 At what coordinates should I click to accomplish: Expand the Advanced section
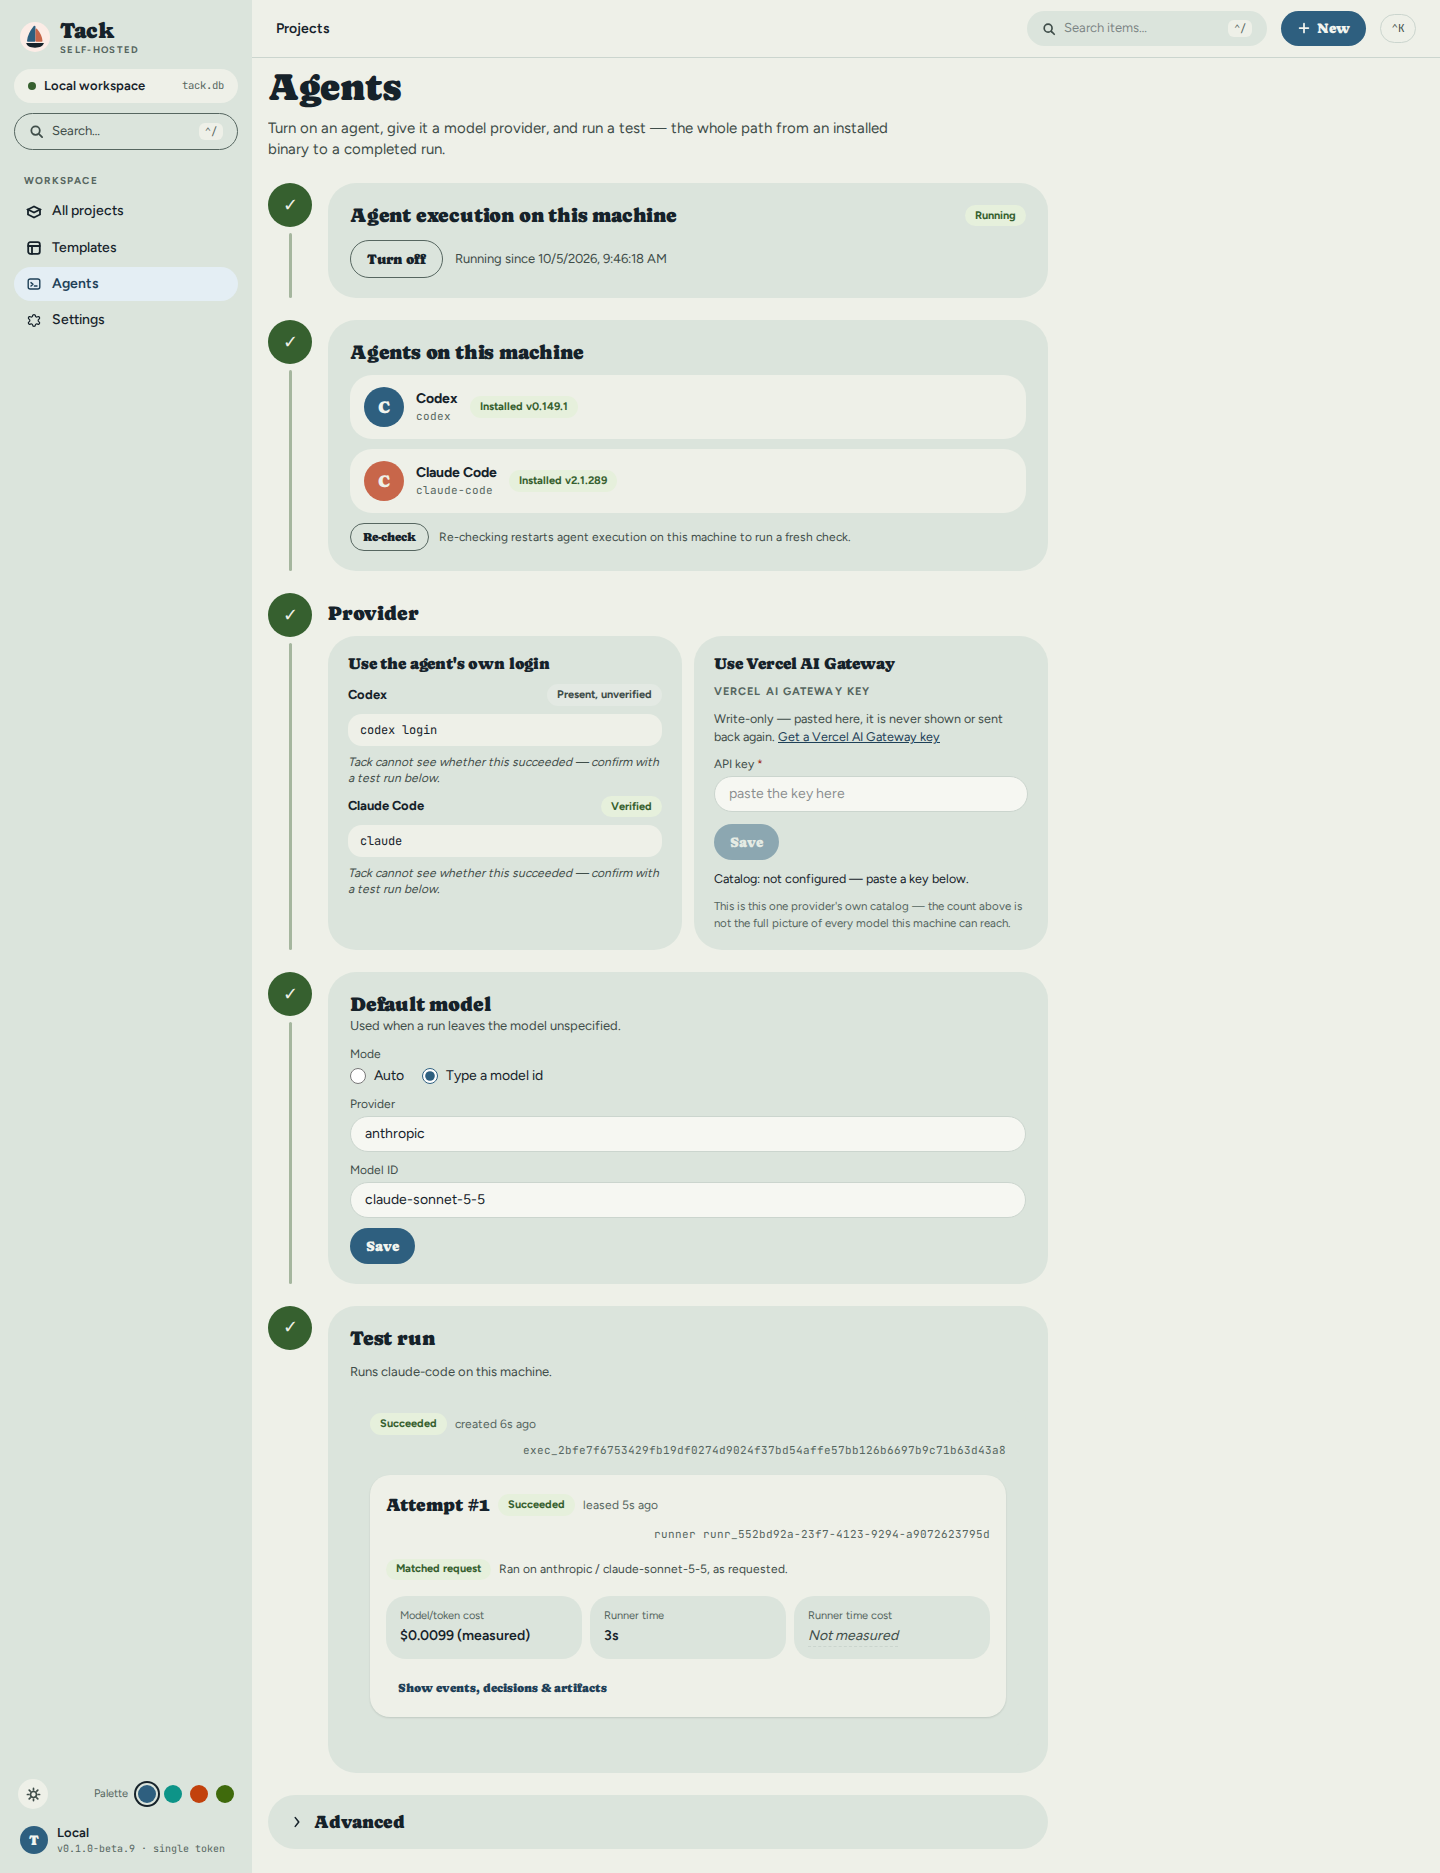(658, 1822)
